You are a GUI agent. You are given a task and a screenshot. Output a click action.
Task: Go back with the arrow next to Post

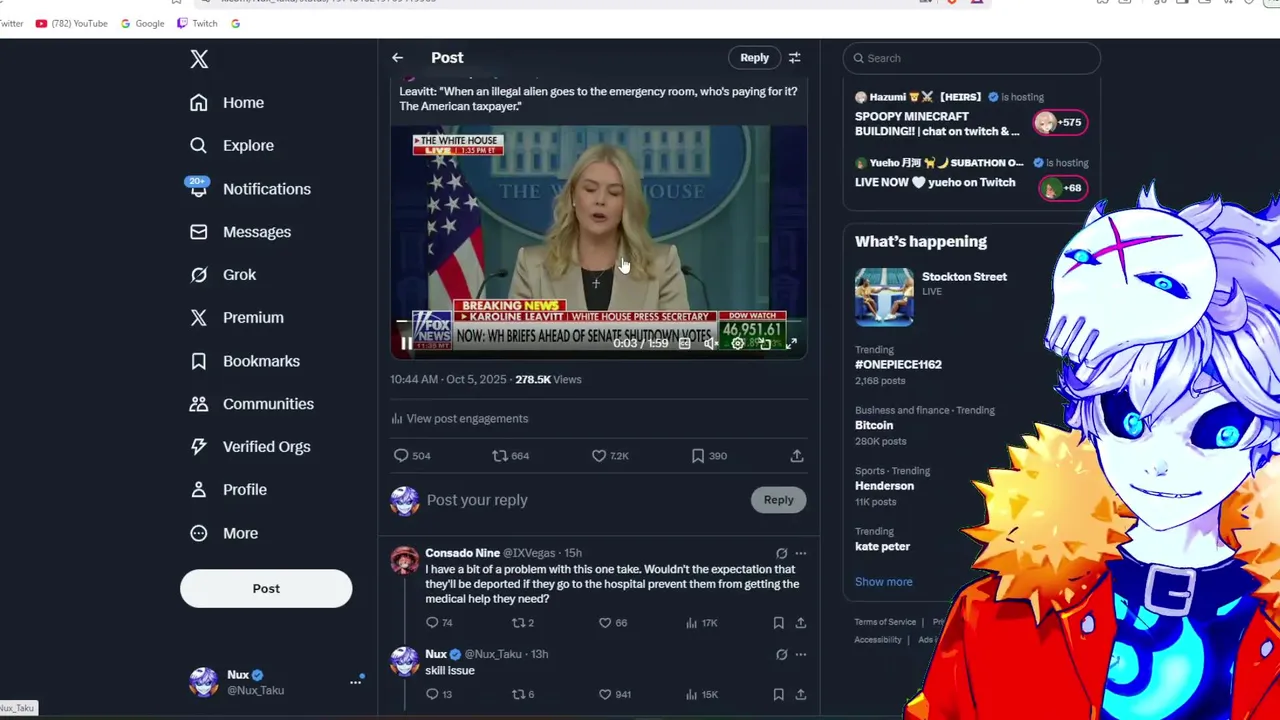point(397,58)
